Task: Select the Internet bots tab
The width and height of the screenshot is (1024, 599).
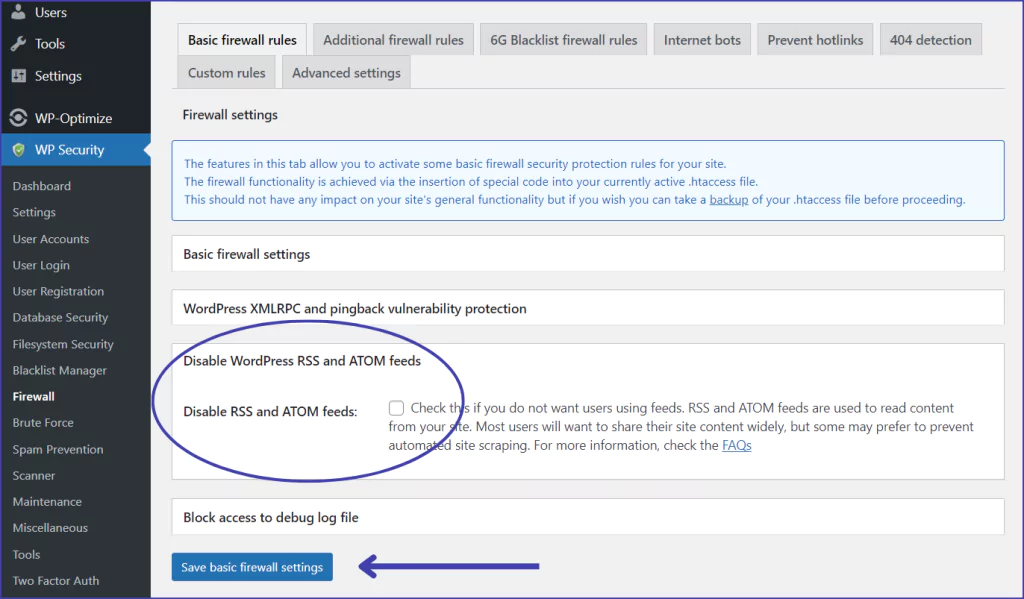Action: [702, 40]
